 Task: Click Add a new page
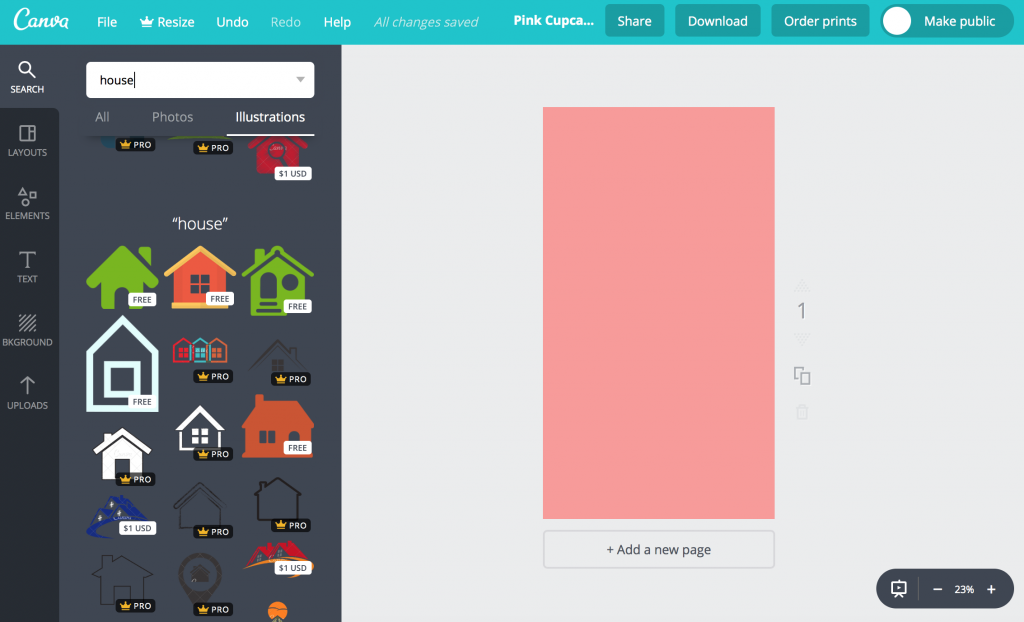coord(658,549)
